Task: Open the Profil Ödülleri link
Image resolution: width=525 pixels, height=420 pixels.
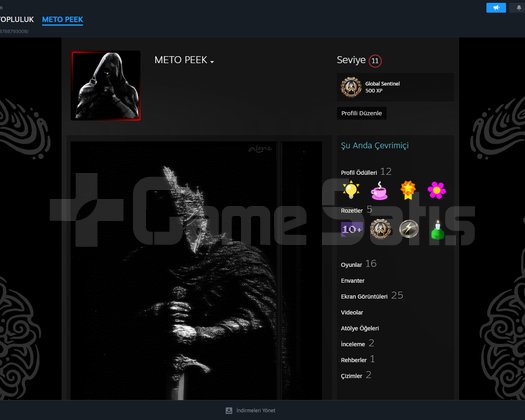Action: coord(359,172)
